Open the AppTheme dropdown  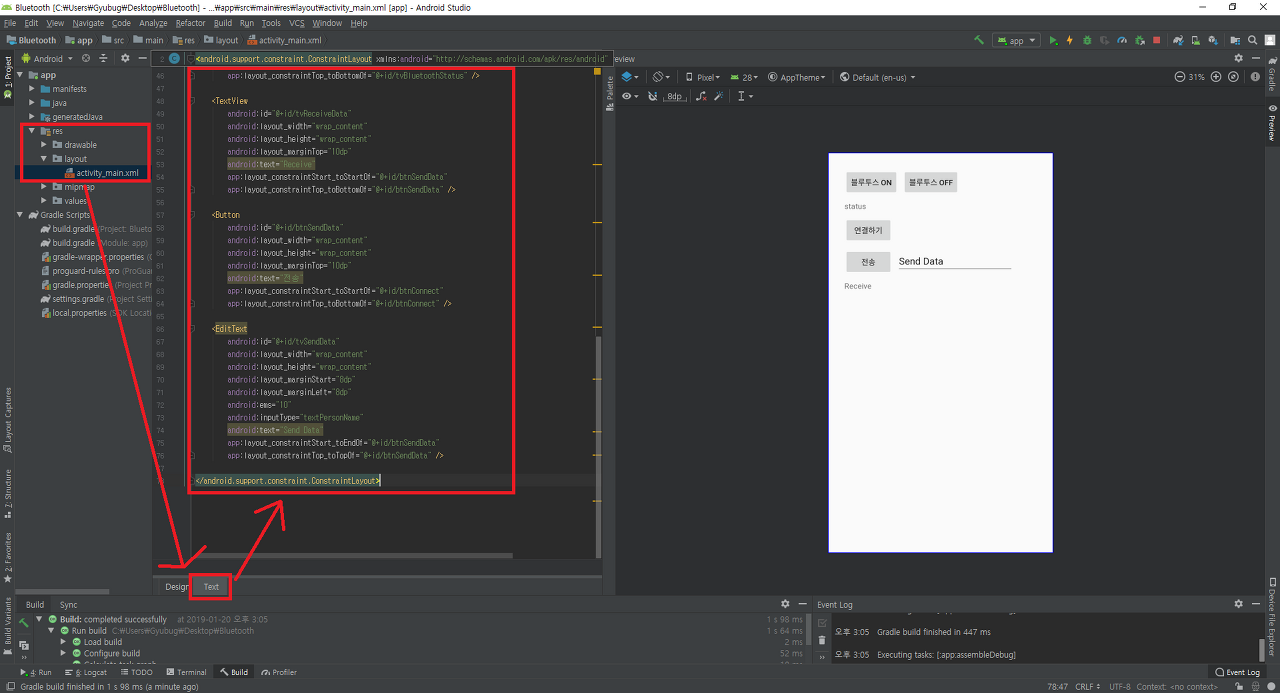(798, 77)
